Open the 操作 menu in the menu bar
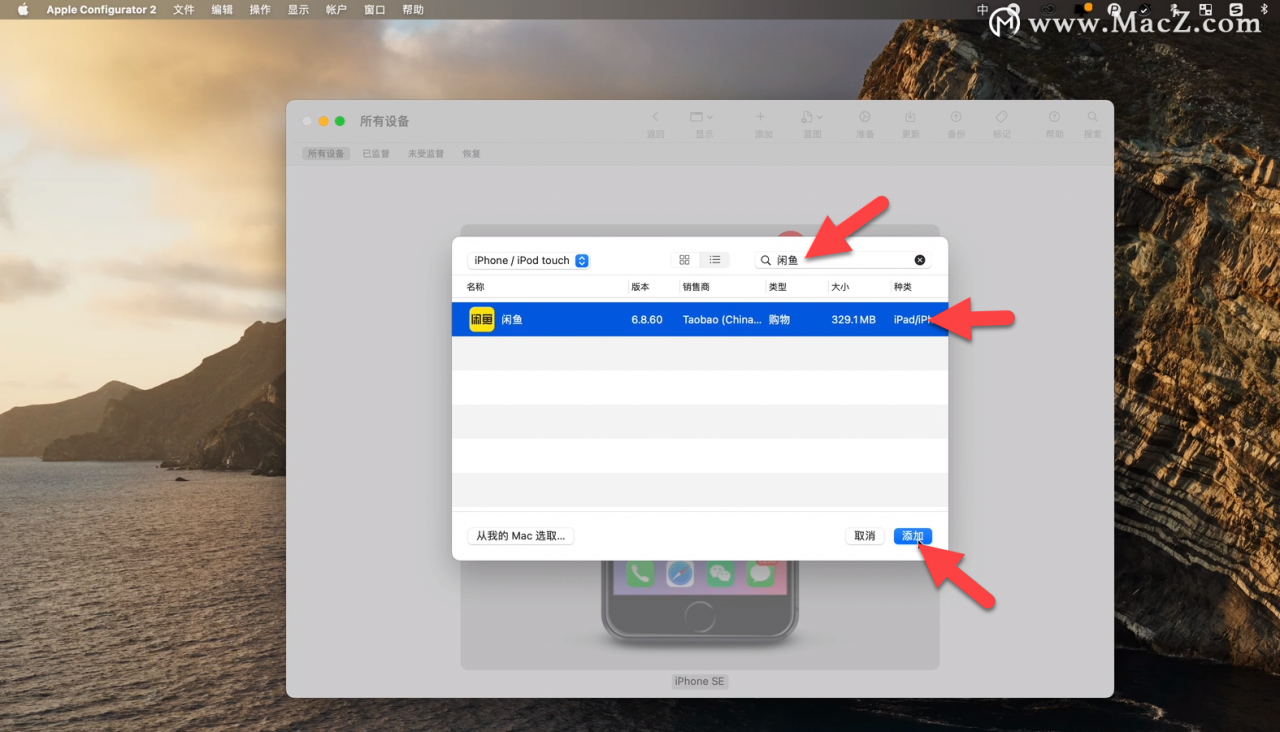1280x732 pixels. tap(259, 9)
